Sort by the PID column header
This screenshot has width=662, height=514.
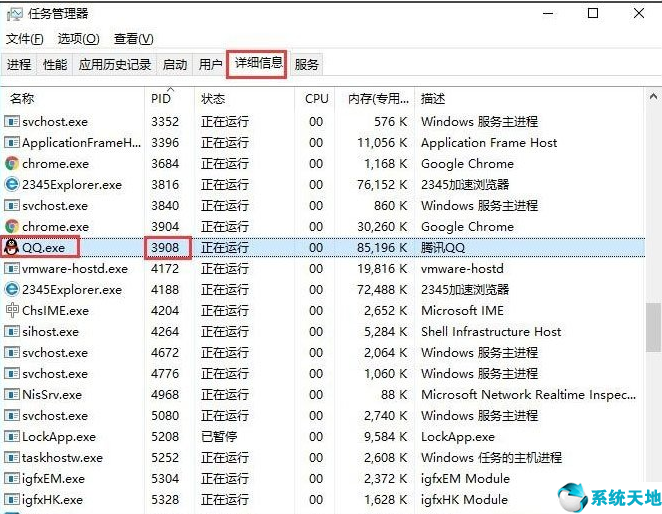coord(169,99)
